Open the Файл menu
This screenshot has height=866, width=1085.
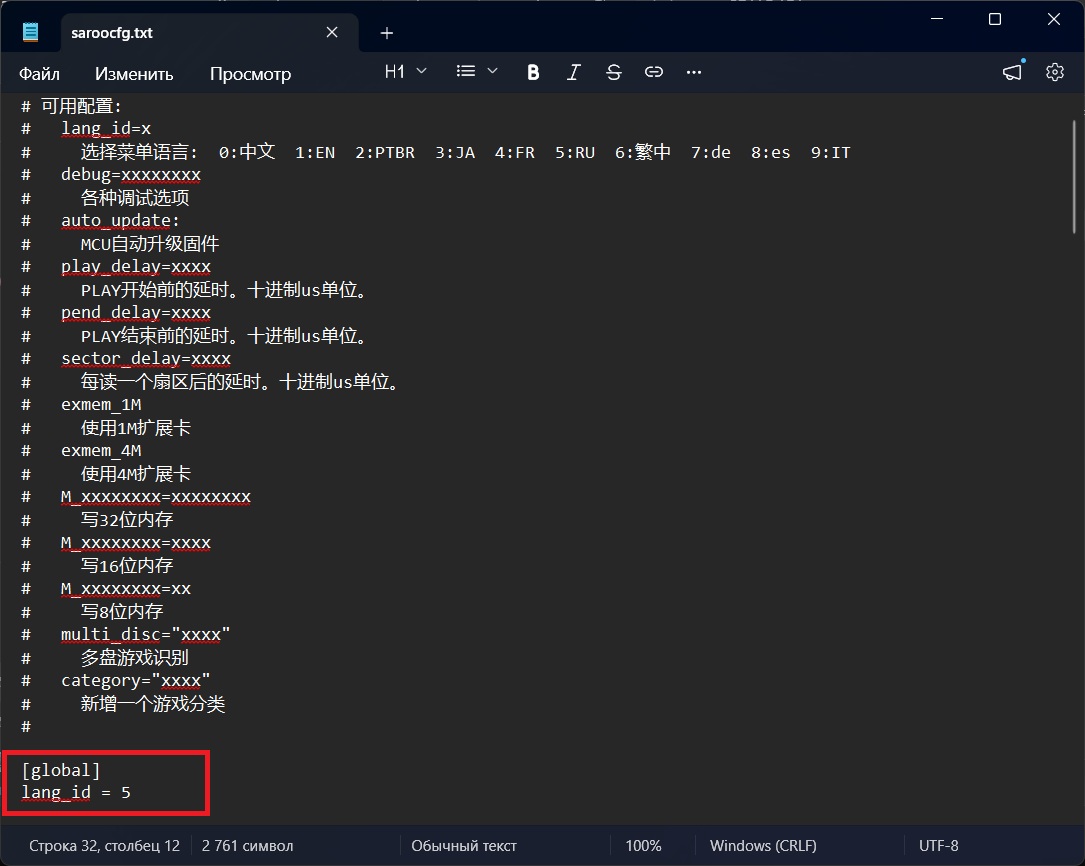click(x=39, y=74)
